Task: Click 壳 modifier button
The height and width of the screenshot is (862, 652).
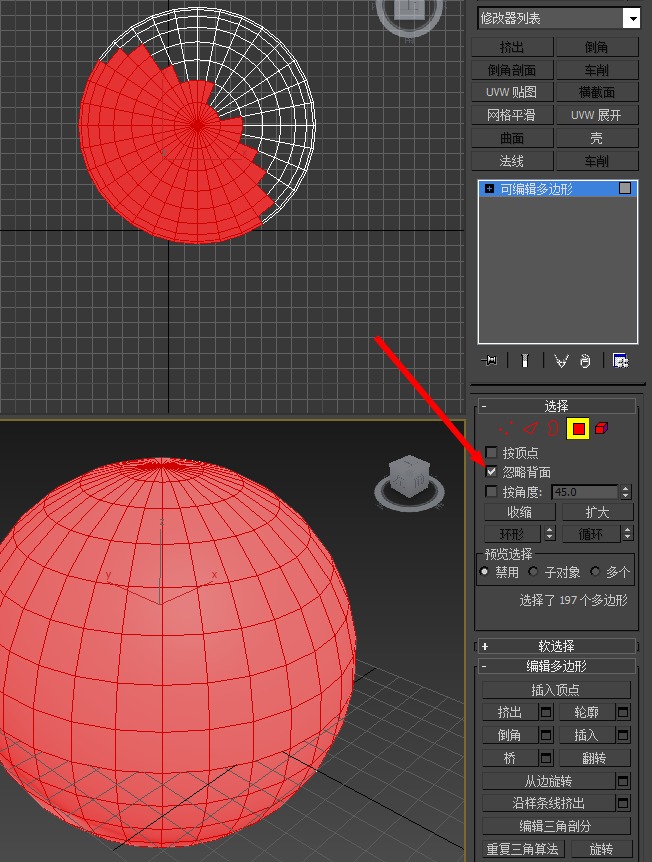Action: click(597, 138)
